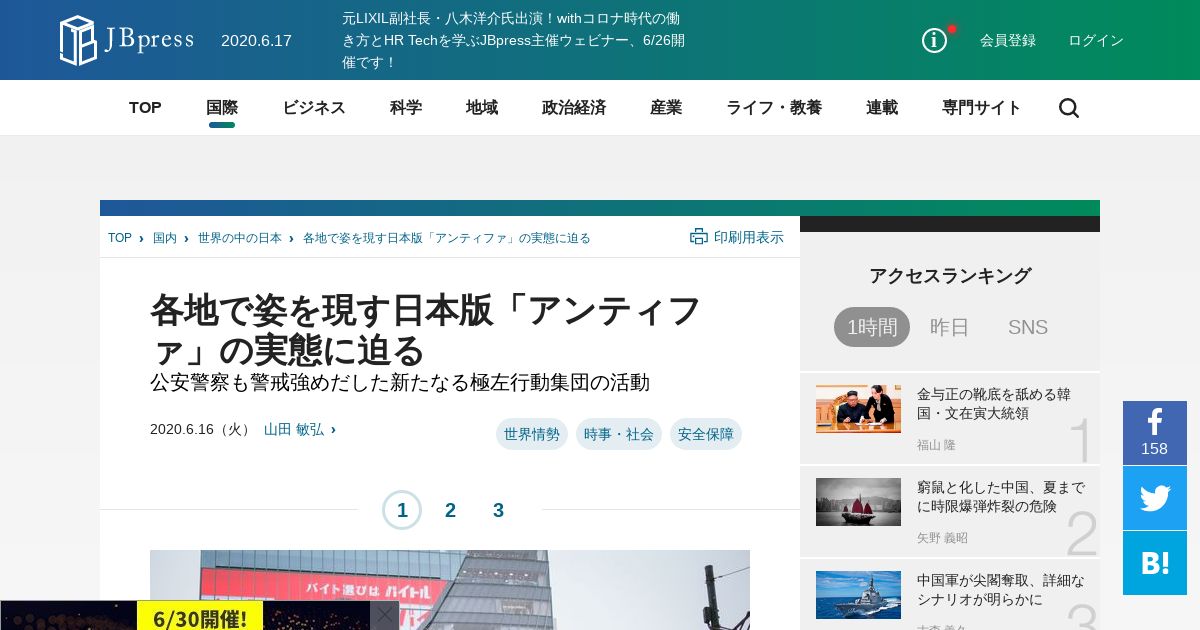Select 政治経済 navigation item
The height and width of the screenshot is (630, 1200).
[574, 108]
